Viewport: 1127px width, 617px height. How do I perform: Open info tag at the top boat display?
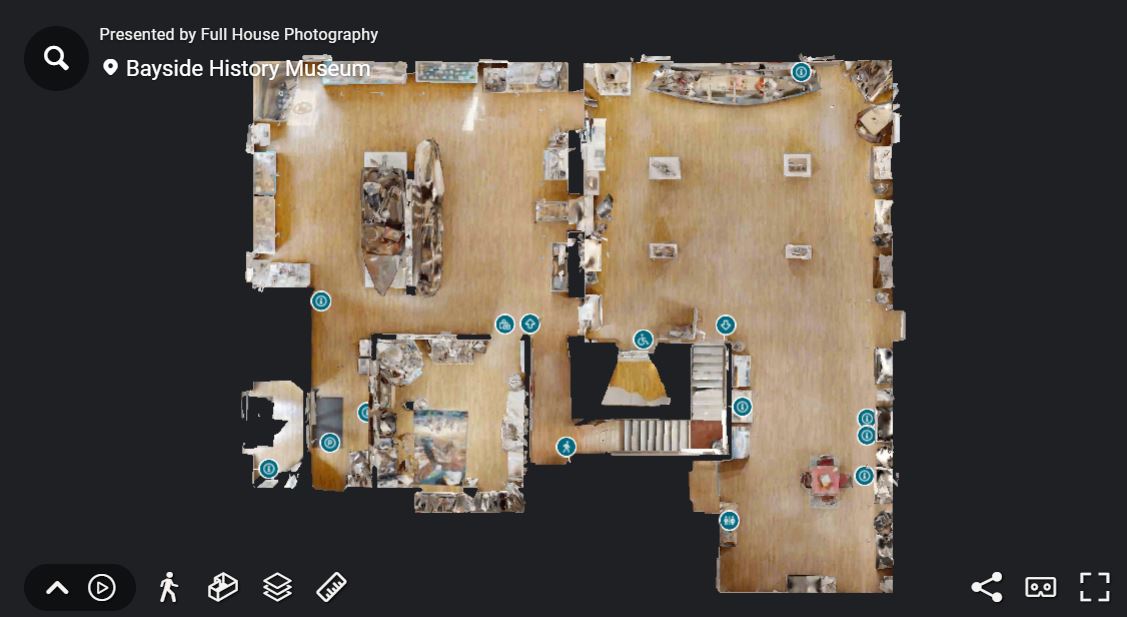801,72
